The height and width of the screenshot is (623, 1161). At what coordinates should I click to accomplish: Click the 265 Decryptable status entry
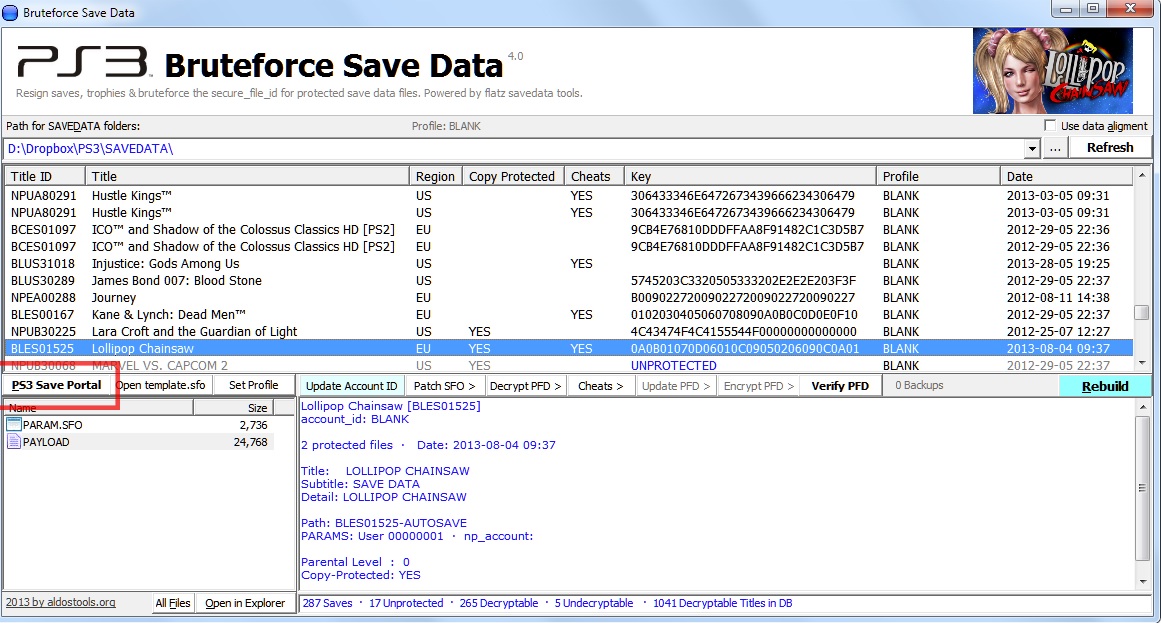pyautogui.click(x=498, y=603)
